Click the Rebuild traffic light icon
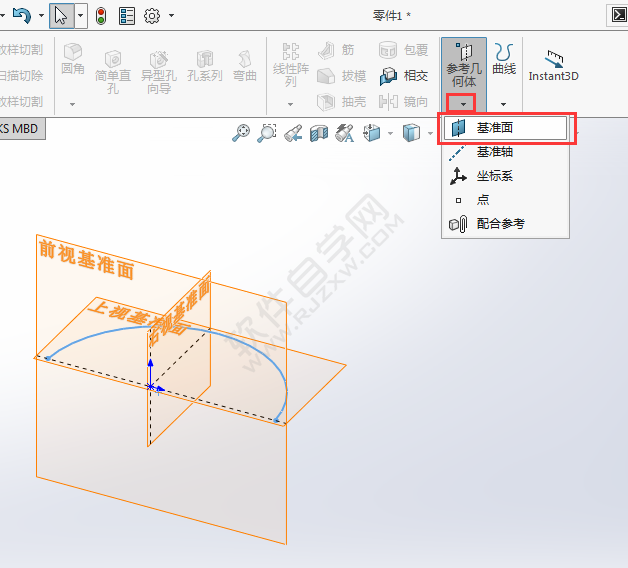 (x=101, y=16)
